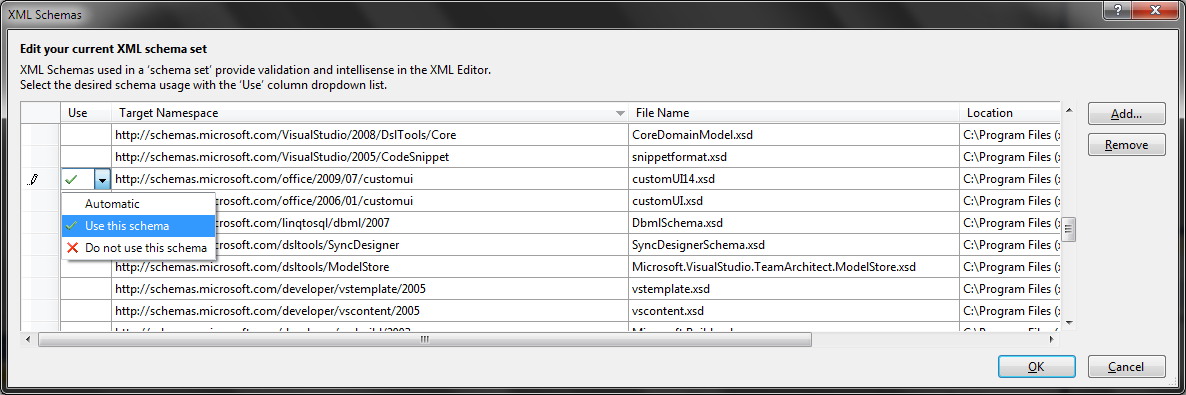1186x395 pixels.
Task: Click the Add... button
Action: point(1126,114)
